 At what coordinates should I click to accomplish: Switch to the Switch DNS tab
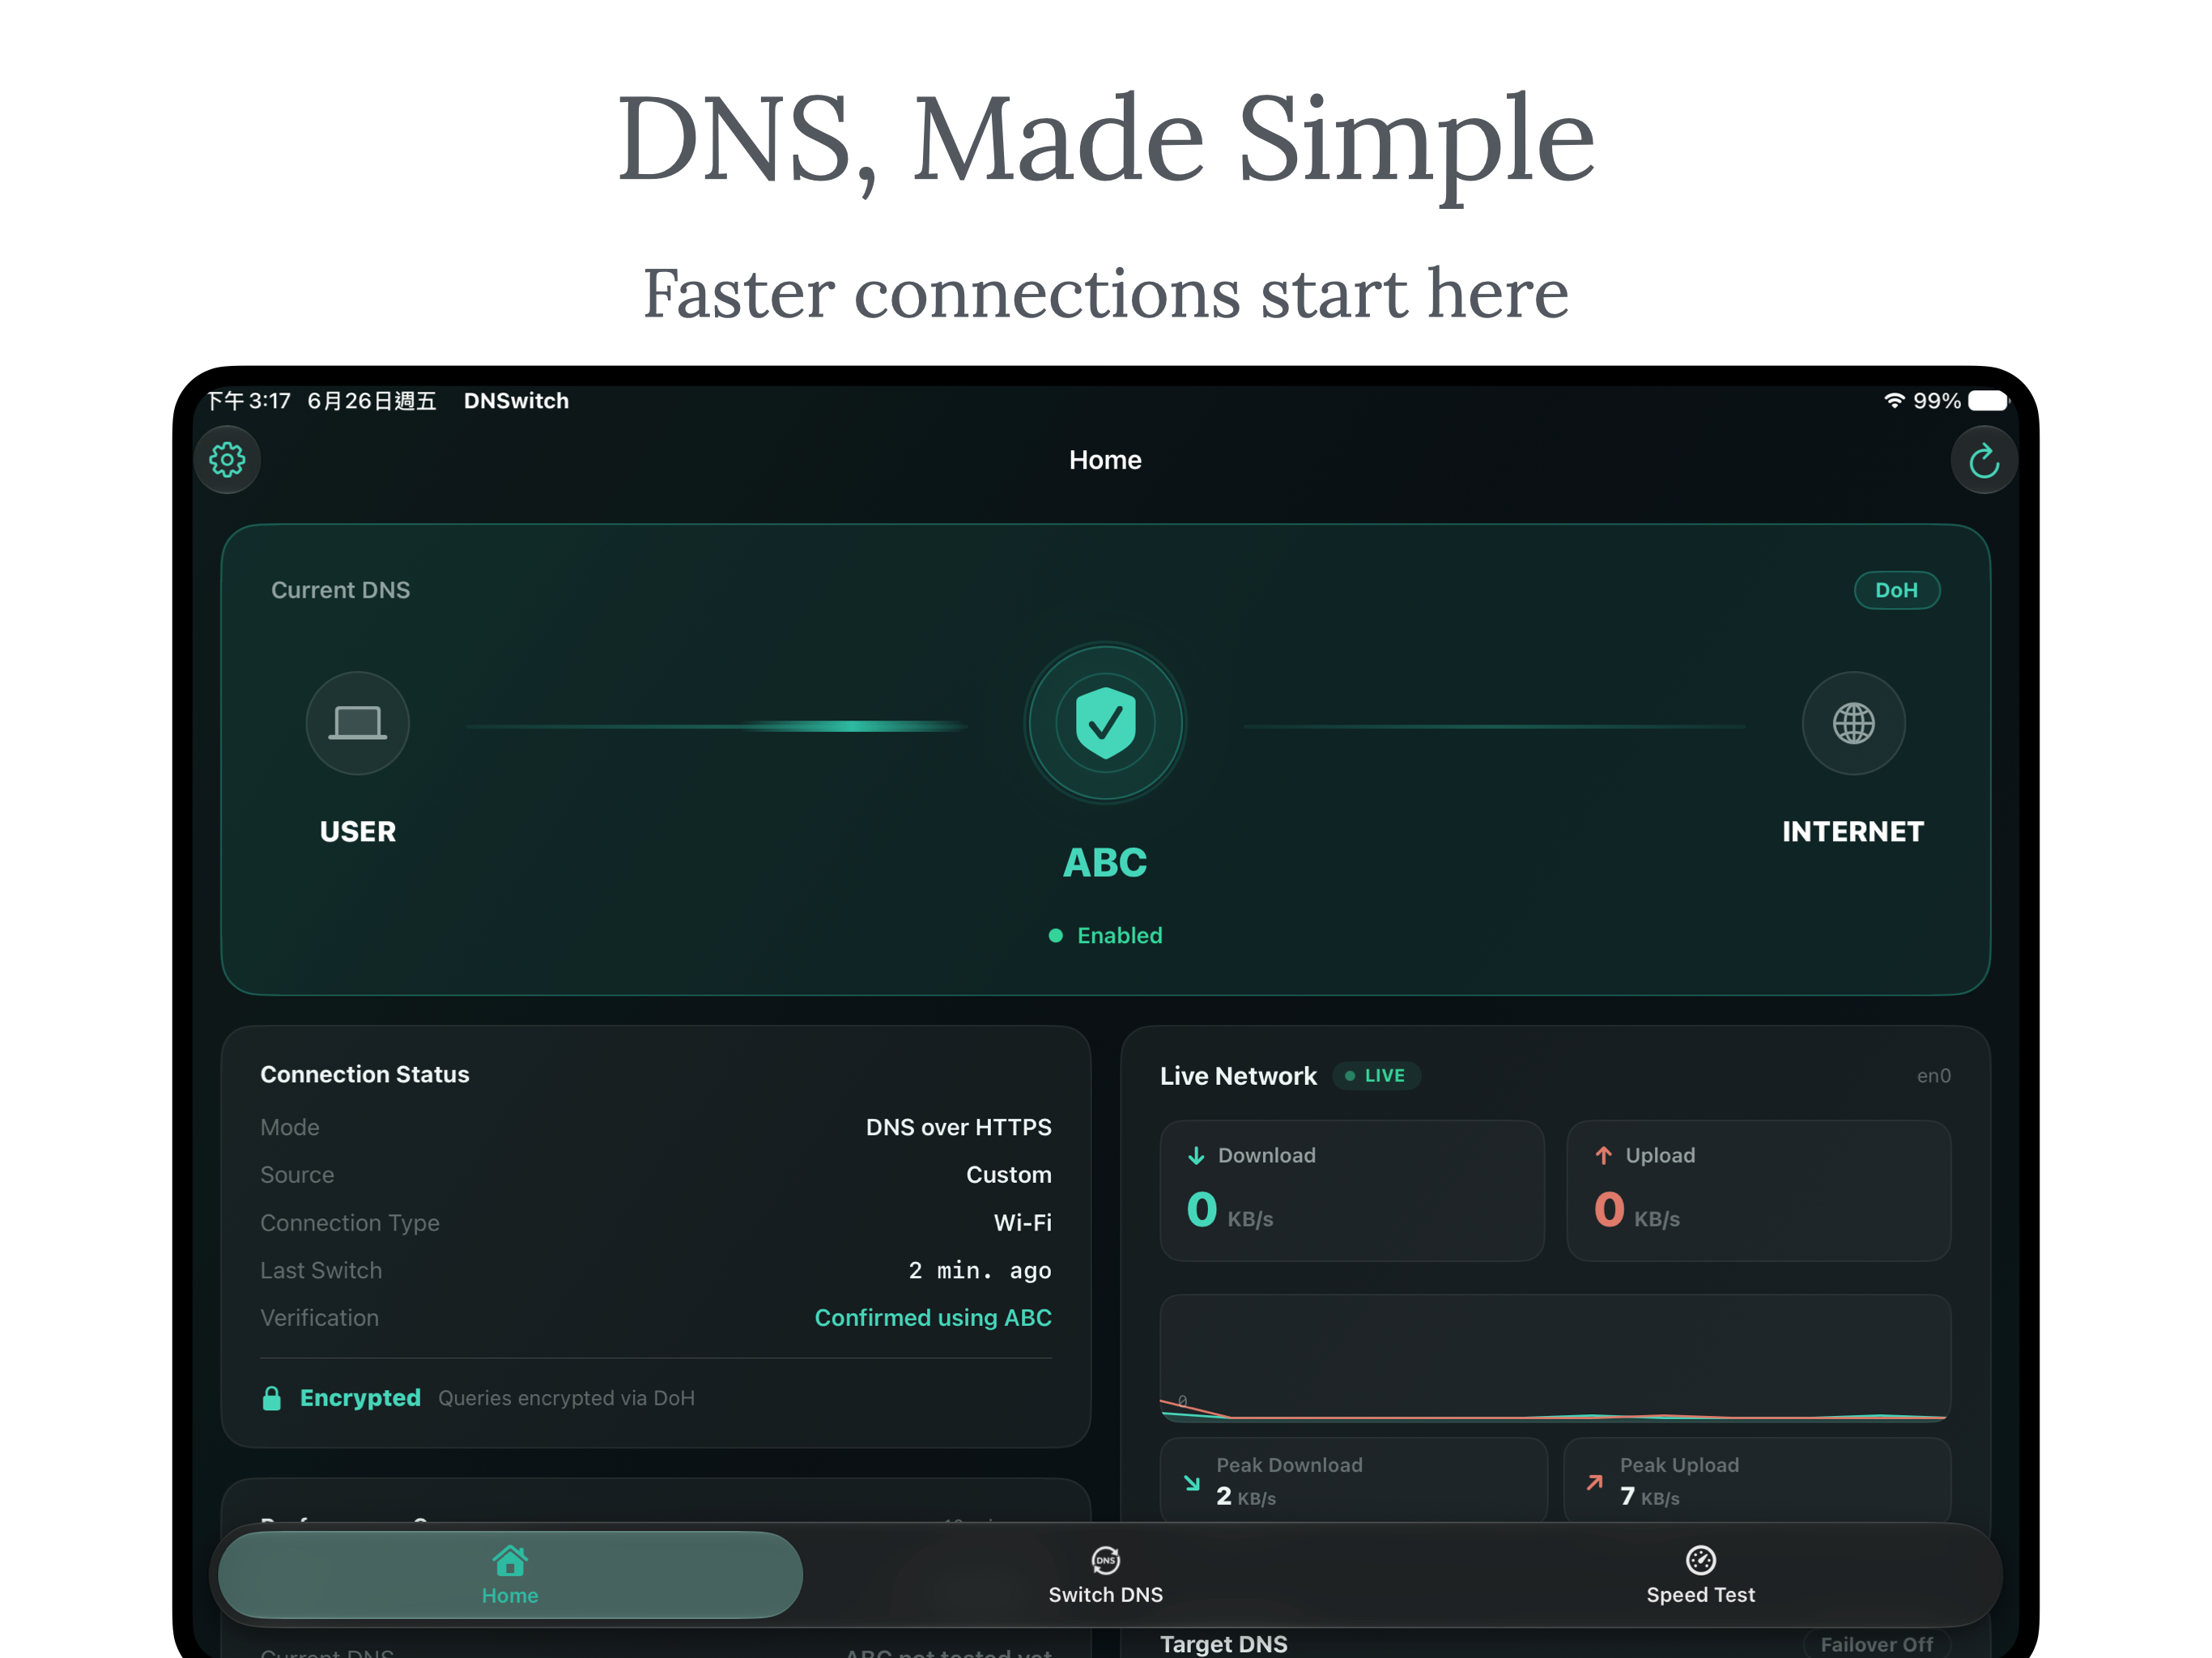(x=1105, y=1575)
